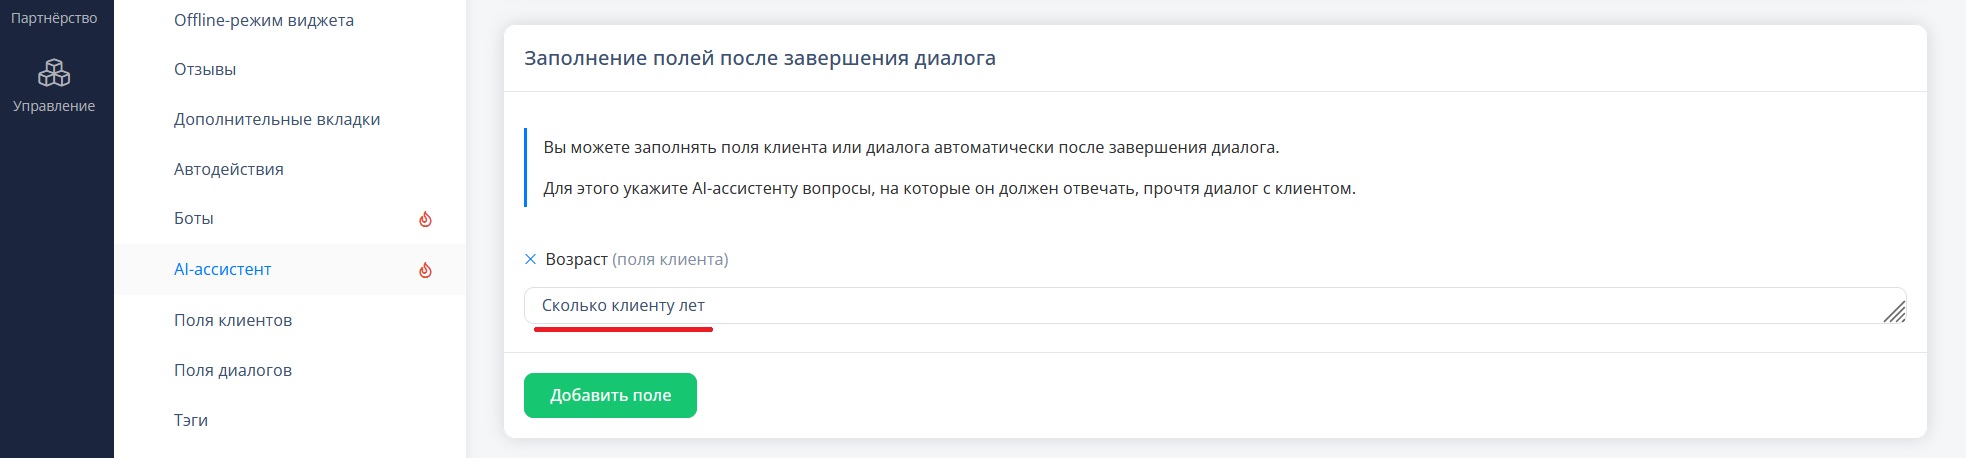Open the Отзывы settings section
The image size is (1966, 458).
tap(205, 69)
